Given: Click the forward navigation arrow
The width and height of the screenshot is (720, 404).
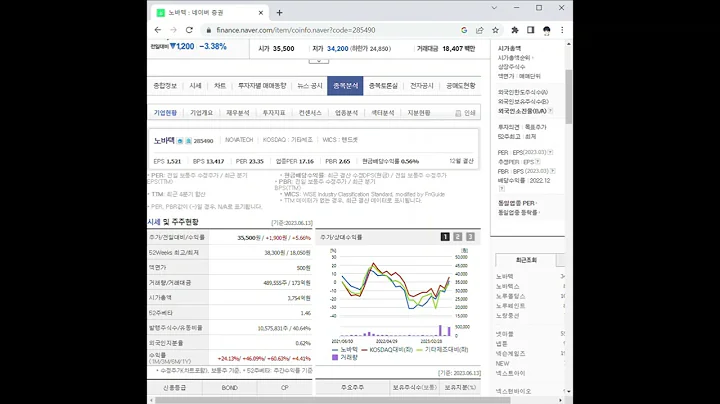Looking at the screenshot, I should point(174,30).
